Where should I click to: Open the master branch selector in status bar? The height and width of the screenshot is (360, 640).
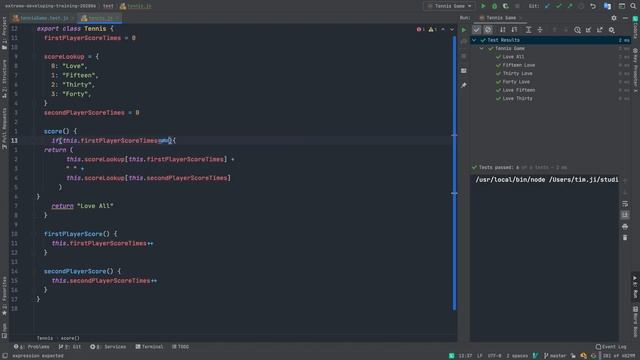point(555,356)
